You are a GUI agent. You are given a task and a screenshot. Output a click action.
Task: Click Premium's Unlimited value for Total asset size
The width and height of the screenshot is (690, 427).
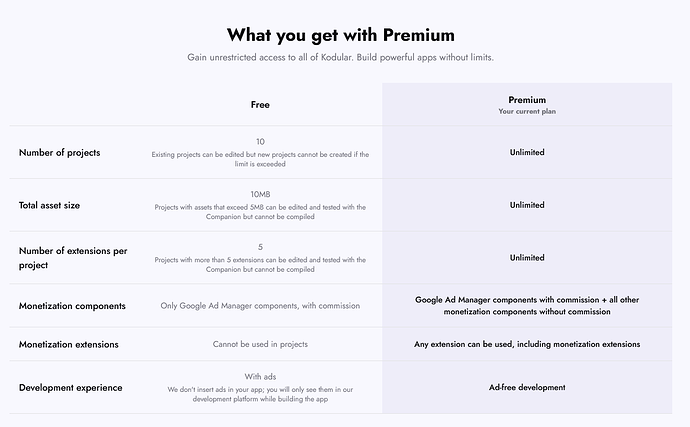[x=527, y=205]
